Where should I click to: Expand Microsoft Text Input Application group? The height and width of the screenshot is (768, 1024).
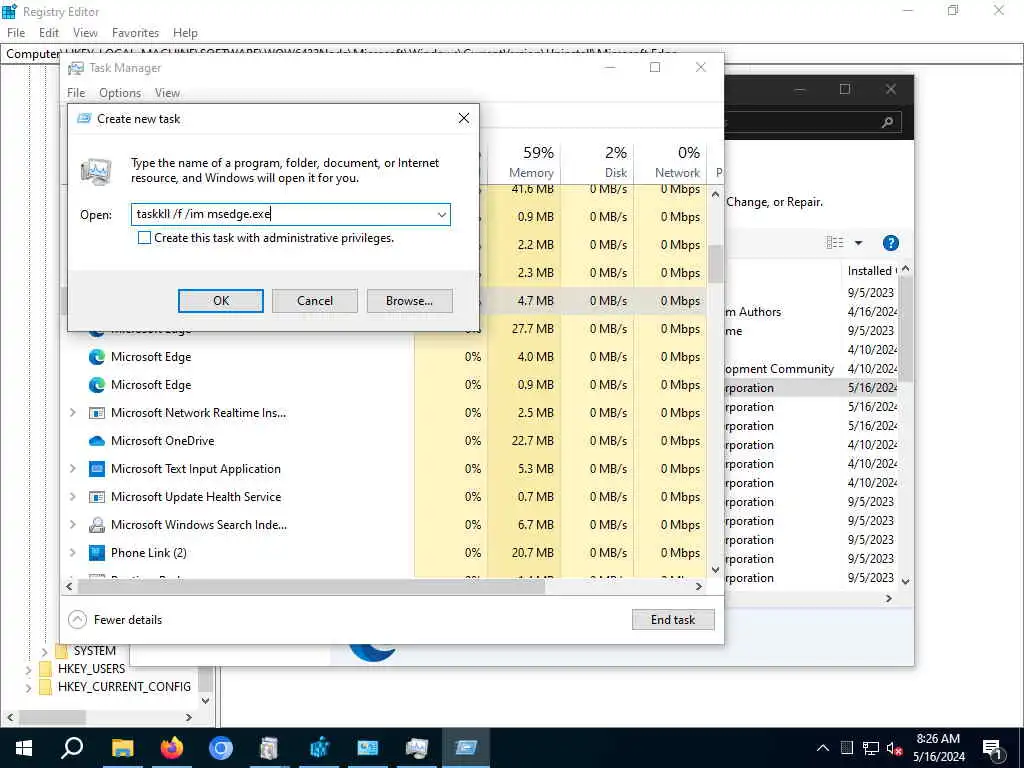click(x=72, y=469)
